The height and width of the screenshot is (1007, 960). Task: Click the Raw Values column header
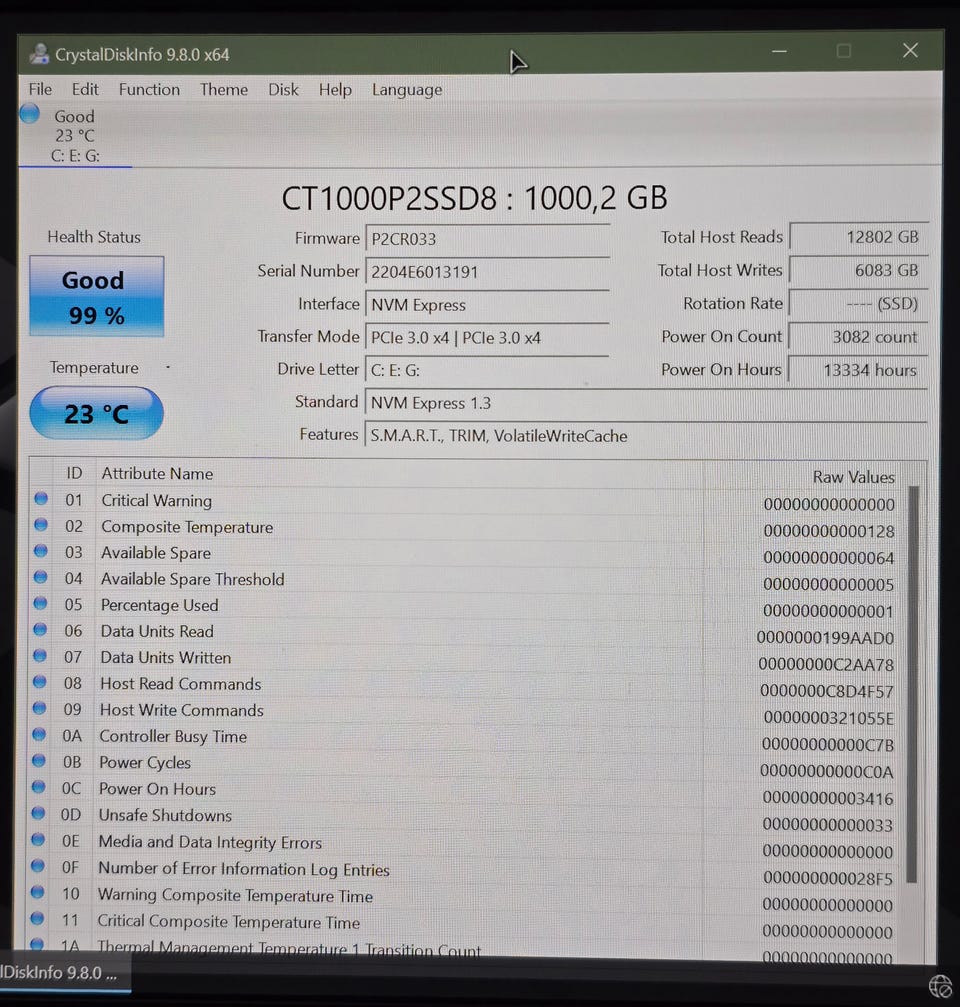tap(853, 477)
